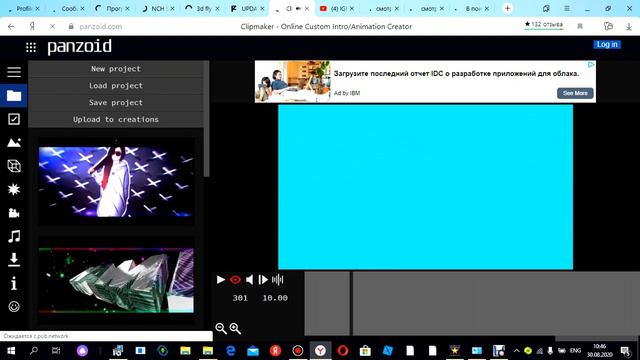Screen dimensions: 640x360
Task: Open the hamburger menu in panzoid sidebar
Action: pyautogui.click(x=14, y=72)
